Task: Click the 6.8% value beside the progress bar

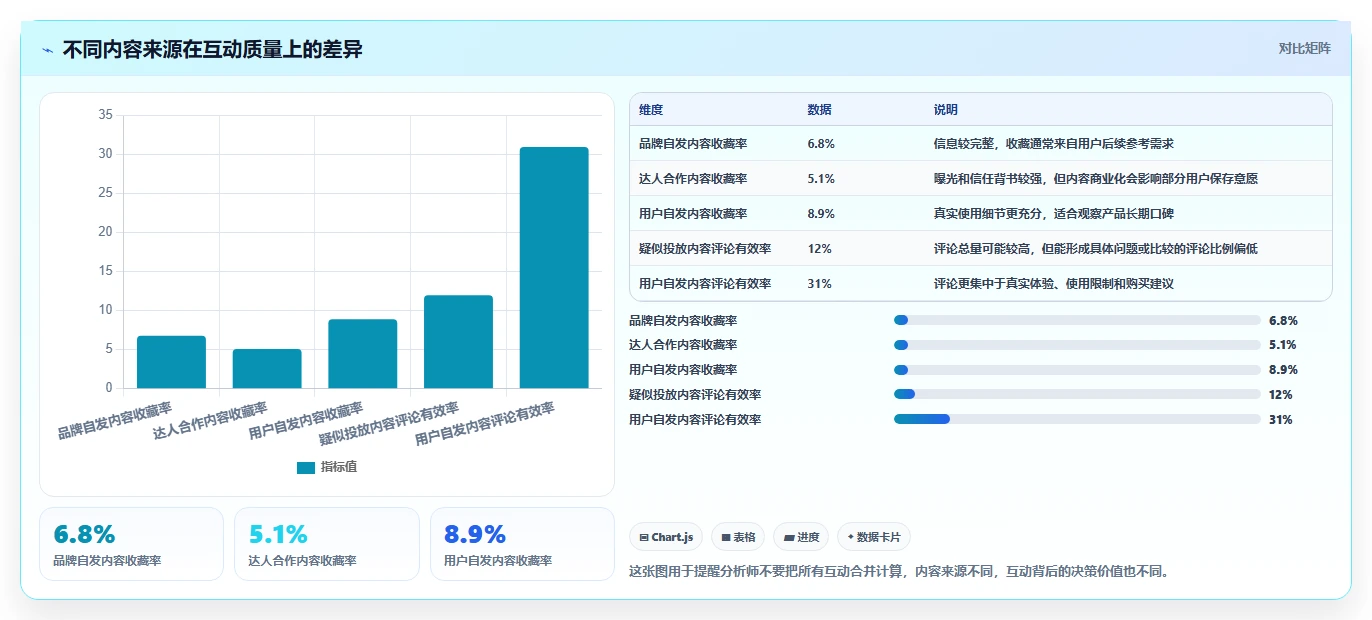Action: (1283, 321)
